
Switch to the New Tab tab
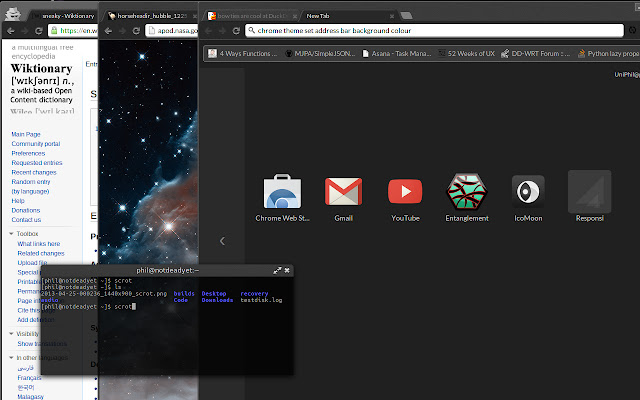click(330, 16)
